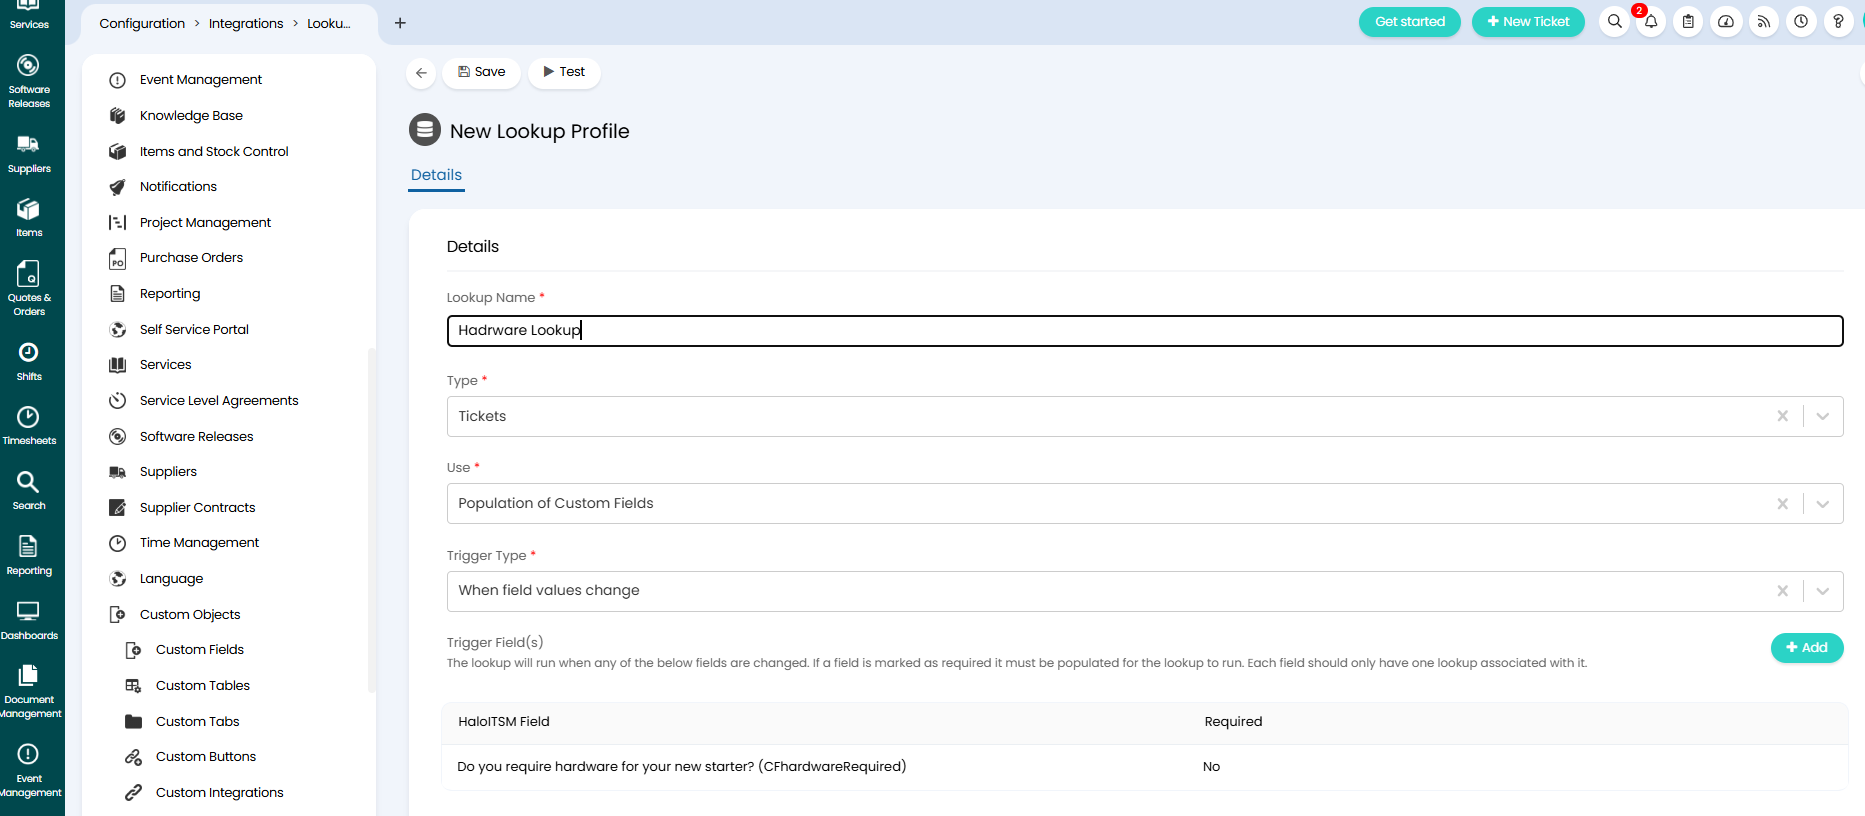Open Timesheets in the left sidebar
Screen dimensions: 1865x816
click(x=29, y=425)
